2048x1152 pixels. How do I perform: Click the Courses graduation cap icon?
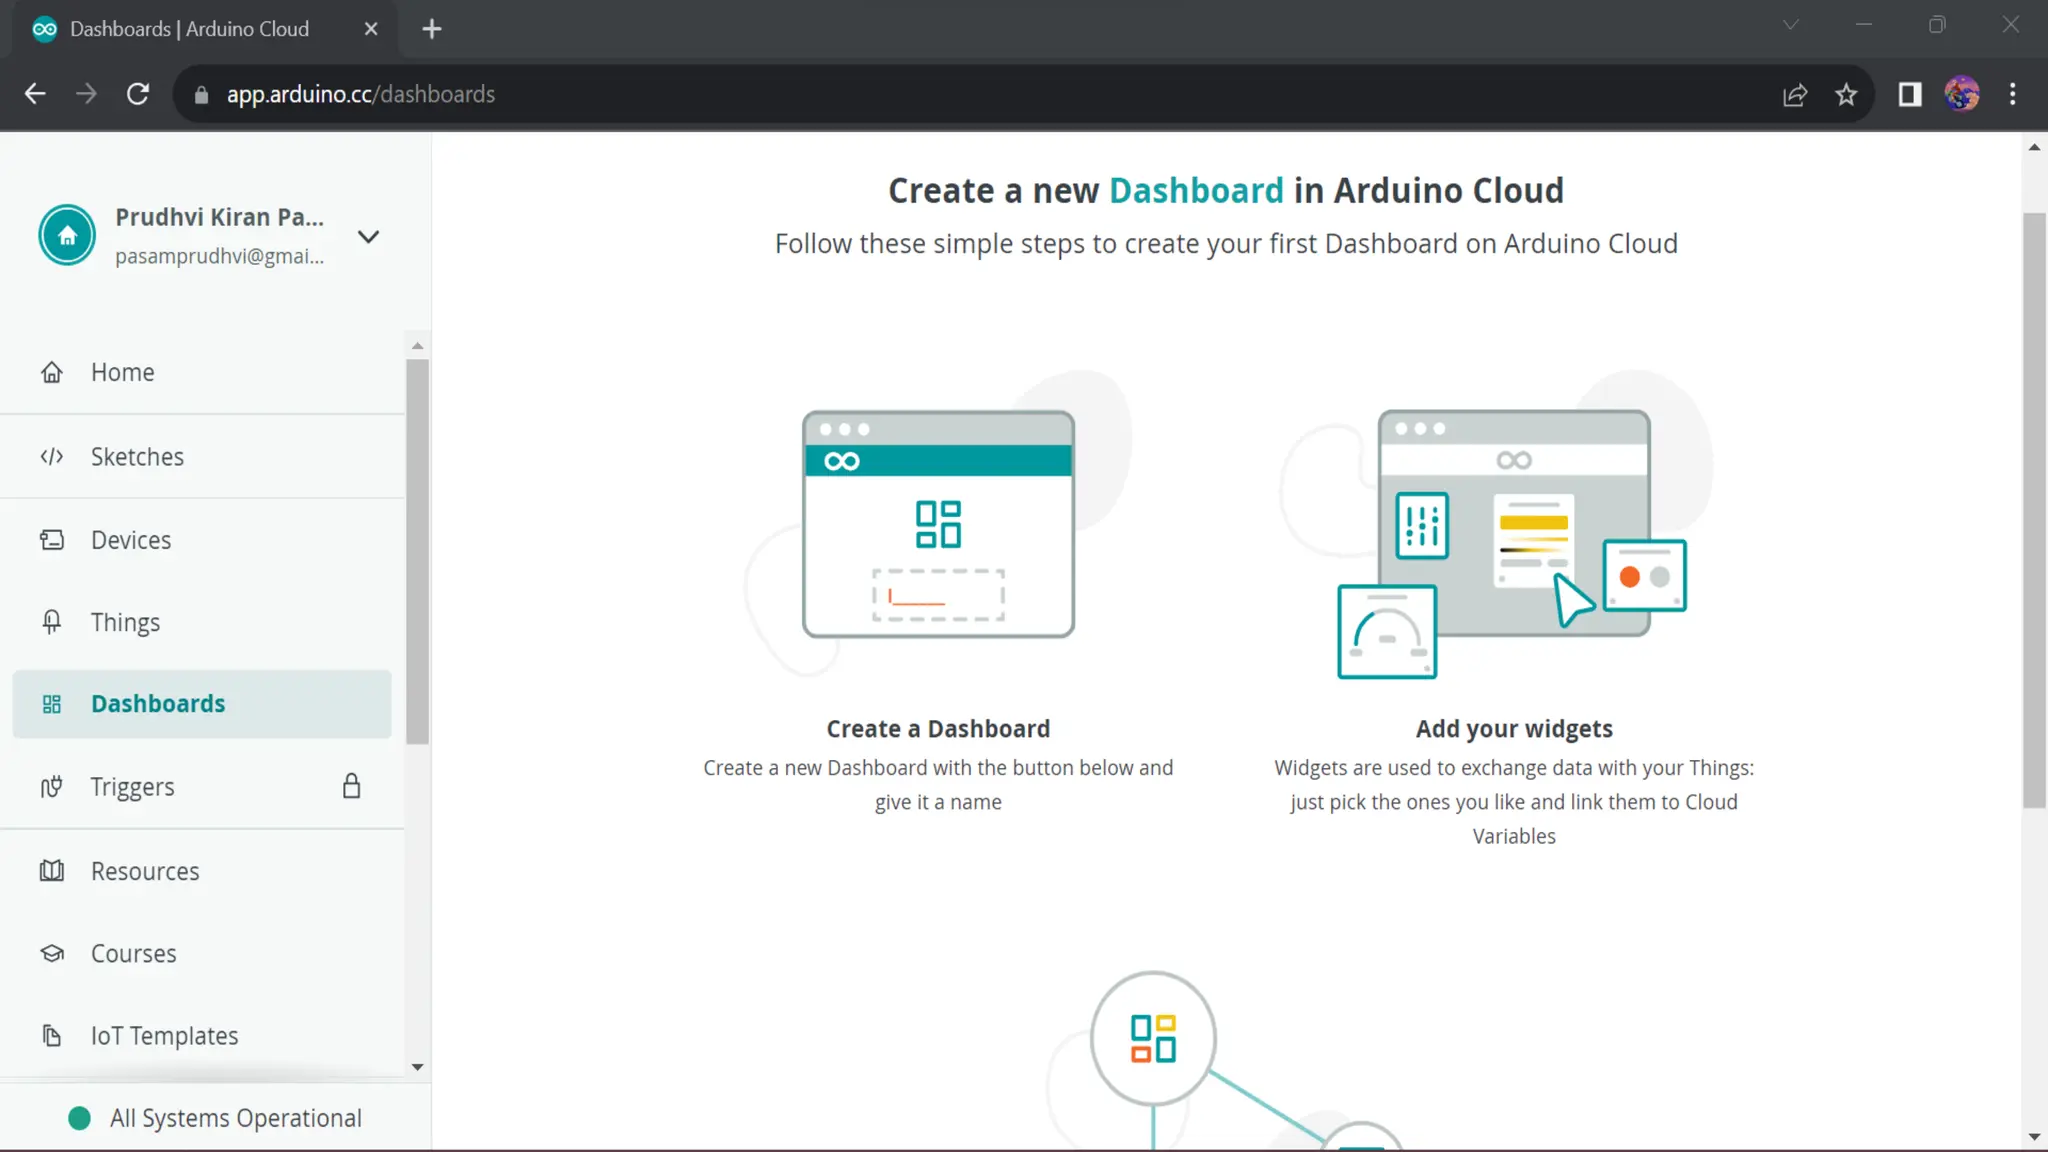pos(52,953)
